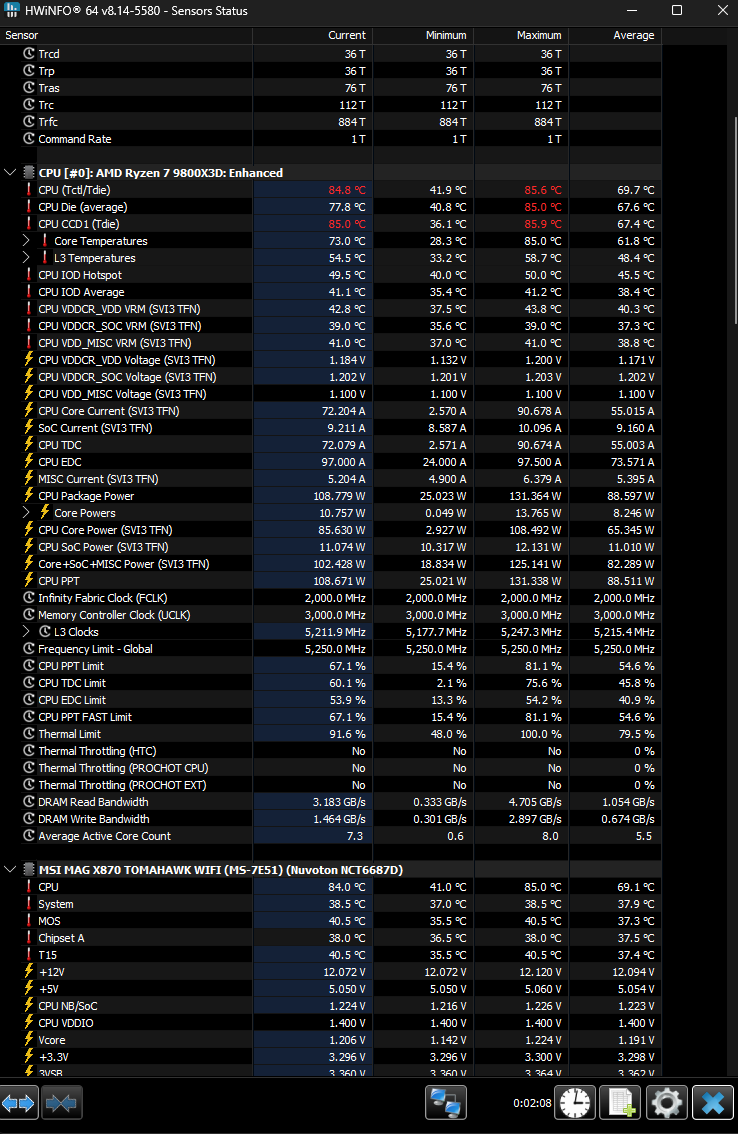The width and height of the screenshot is (738, 1134).
Task: Click clock icon beside Command Rate
Action: click(29, 138)
